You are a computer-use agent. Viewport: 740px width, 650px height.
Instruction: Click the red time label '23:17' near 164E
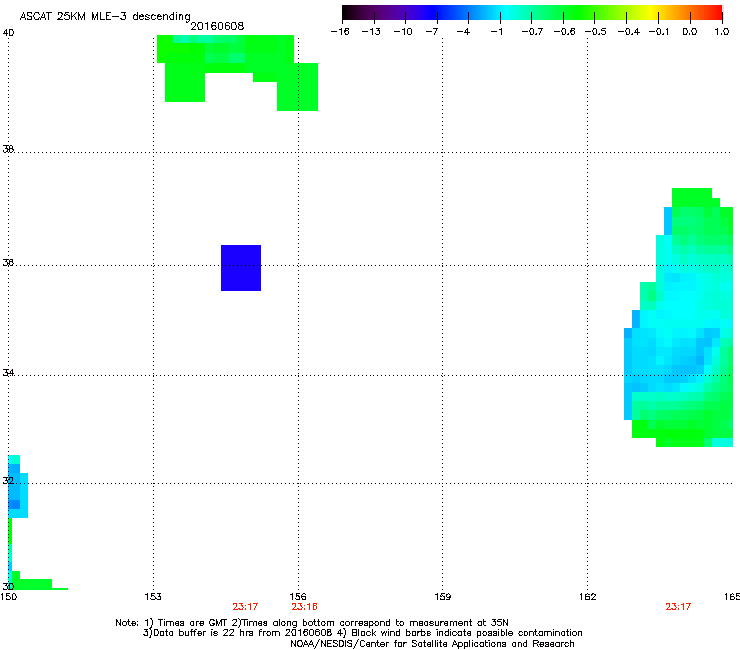(678, 607)
